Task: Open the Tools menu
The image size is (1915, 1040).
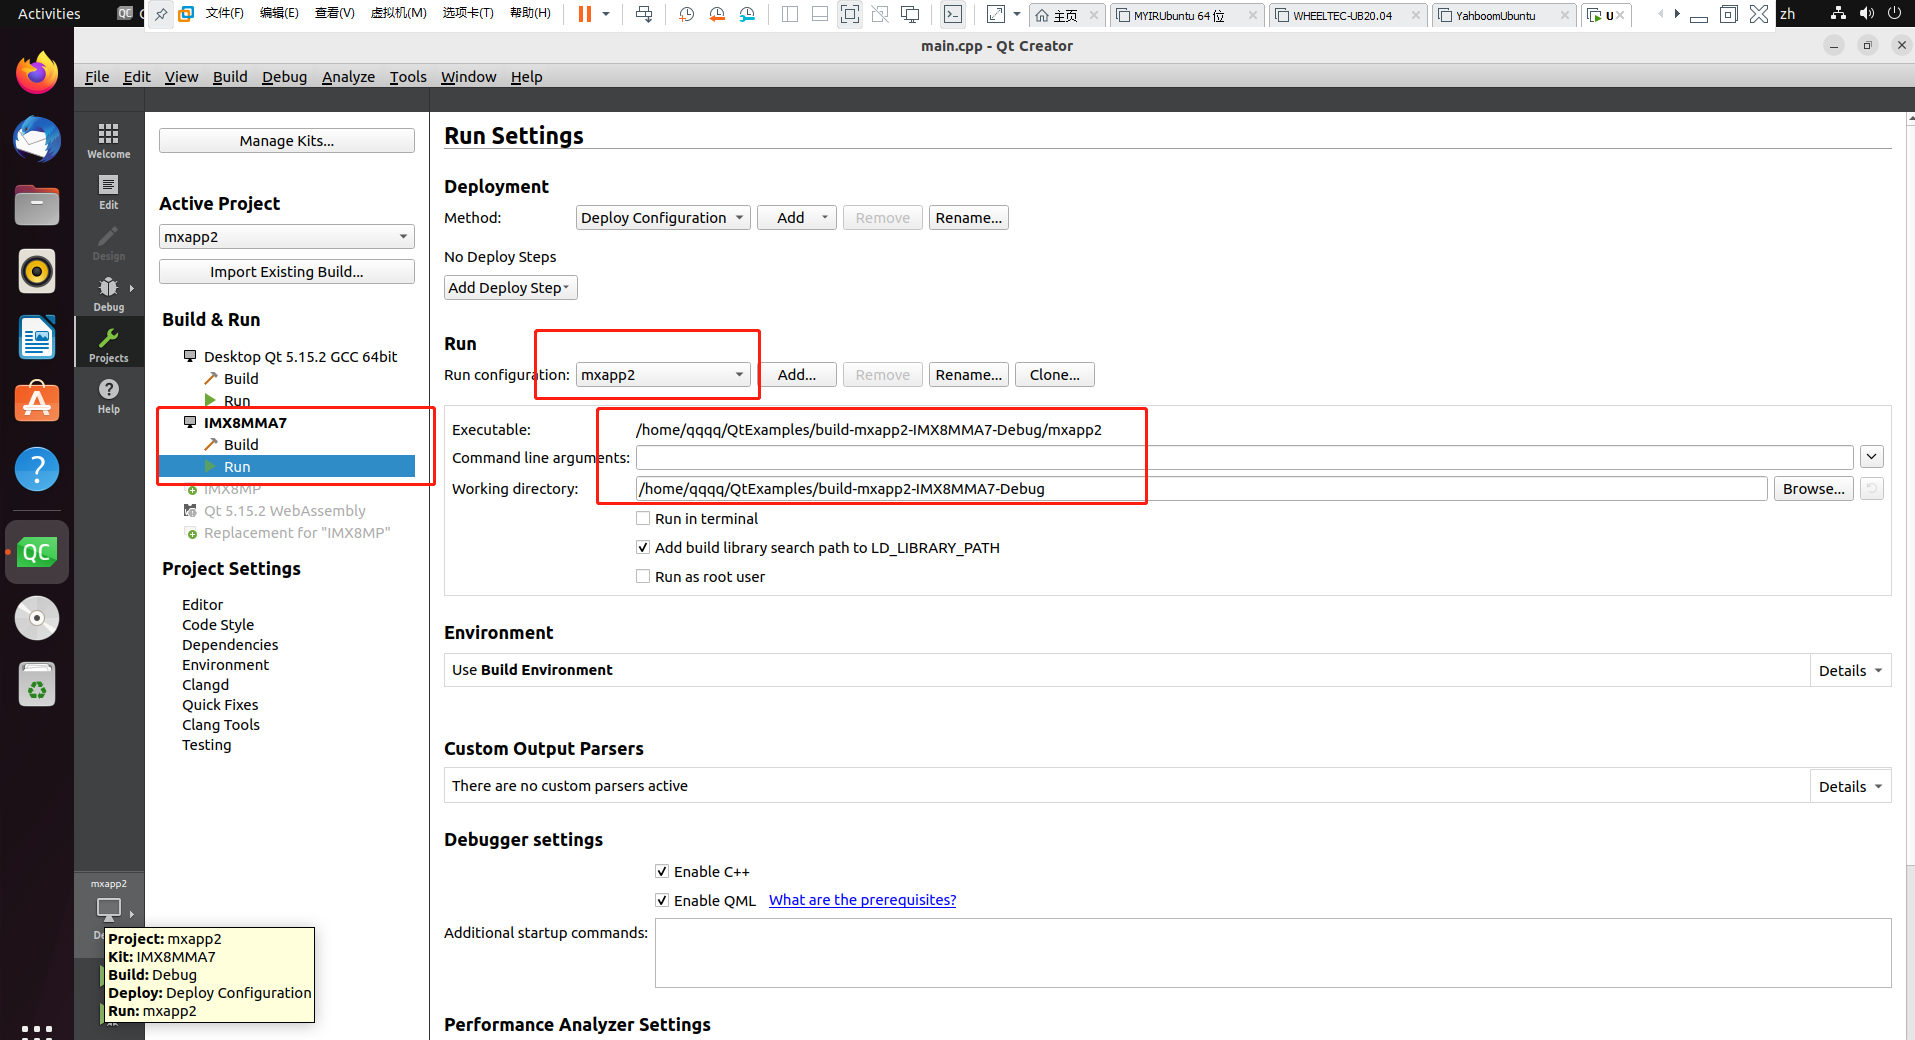Action: [408, 77]
